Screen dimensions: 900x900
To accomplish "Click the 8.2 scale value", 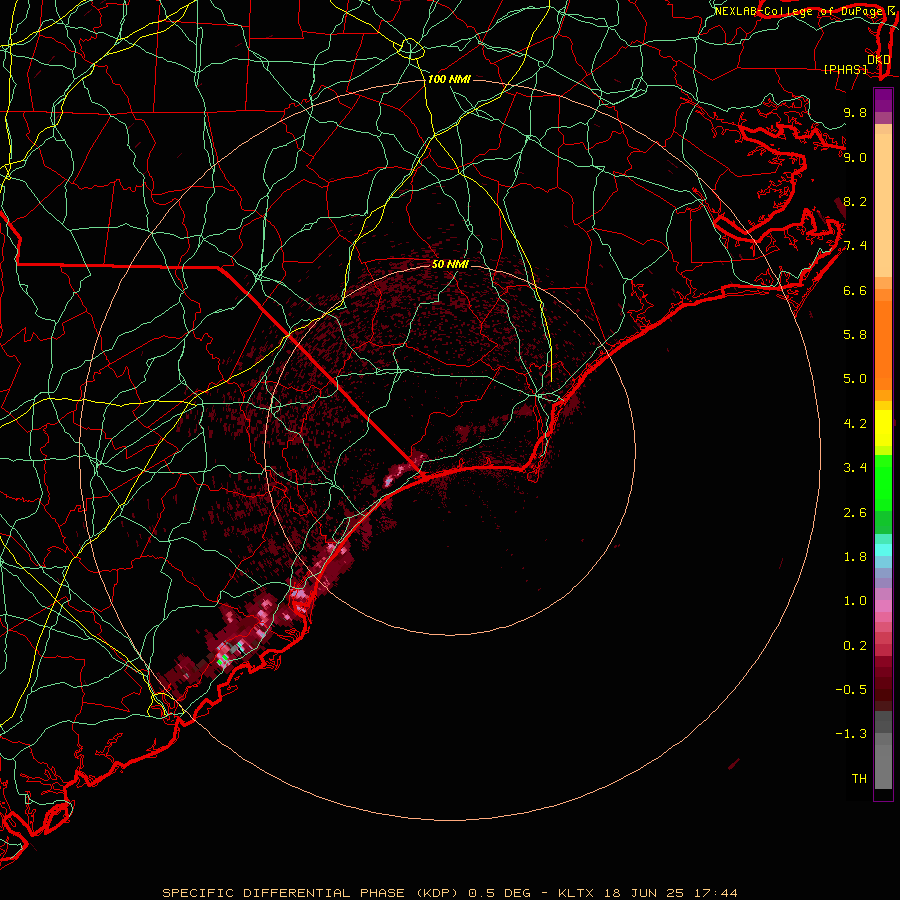I will [x=855, y=201].
